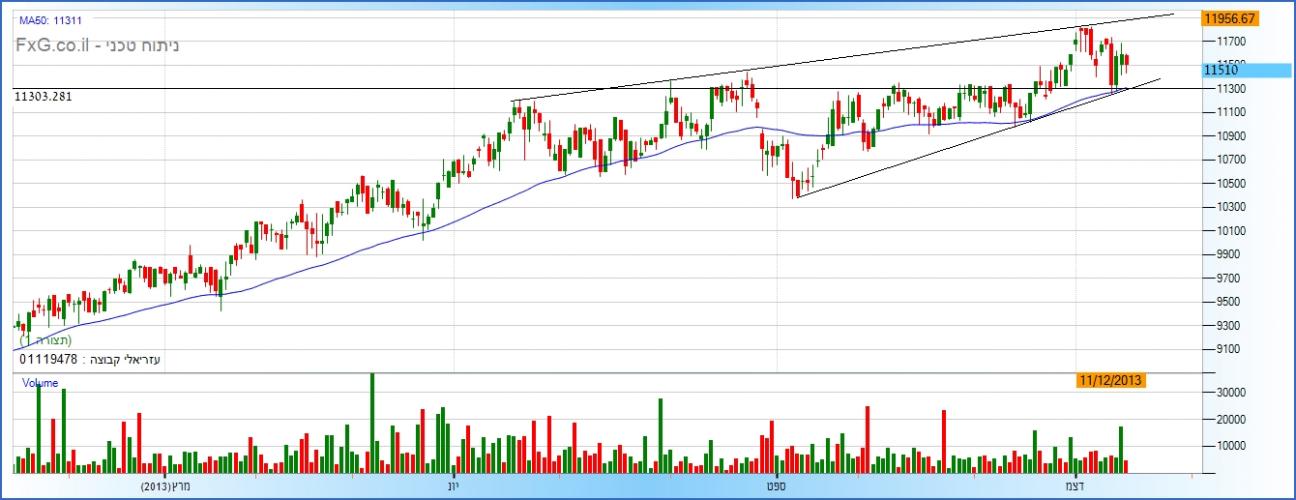Click the 30000 volume axis label

tap(1230, 393)
